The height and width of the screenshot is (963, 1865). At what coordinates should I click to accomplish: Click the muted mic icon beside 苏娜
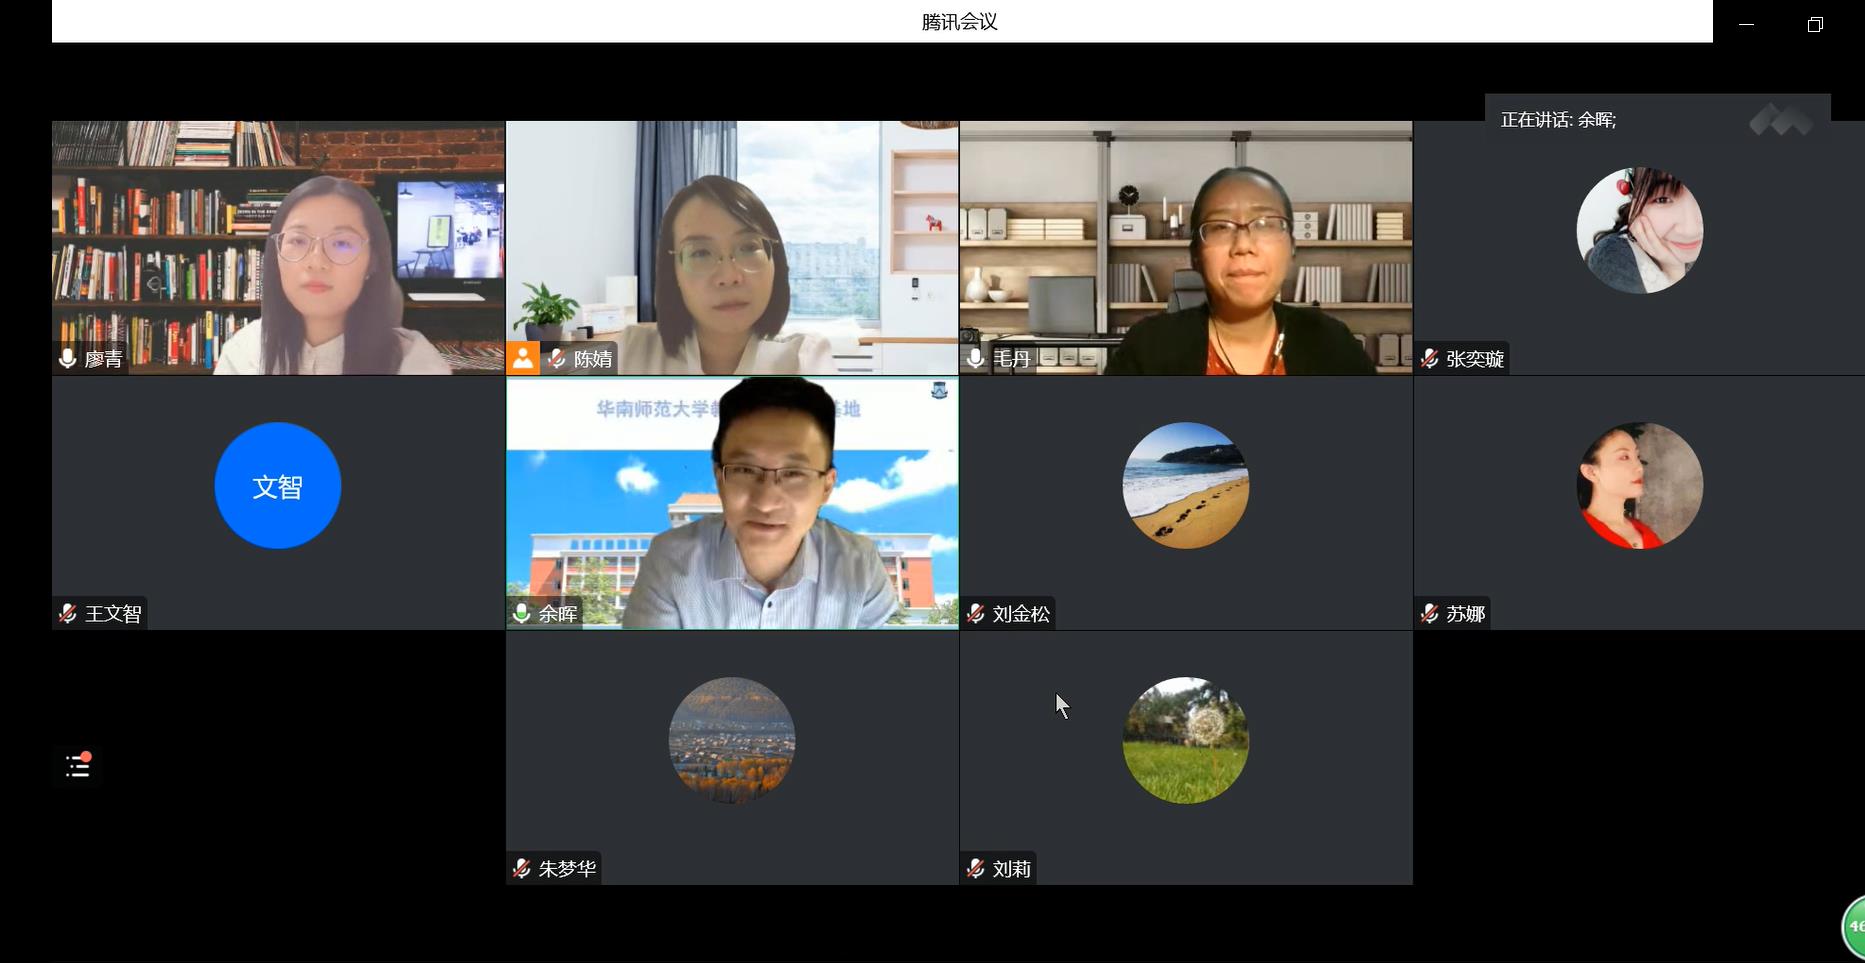(x=1430, y=613)
